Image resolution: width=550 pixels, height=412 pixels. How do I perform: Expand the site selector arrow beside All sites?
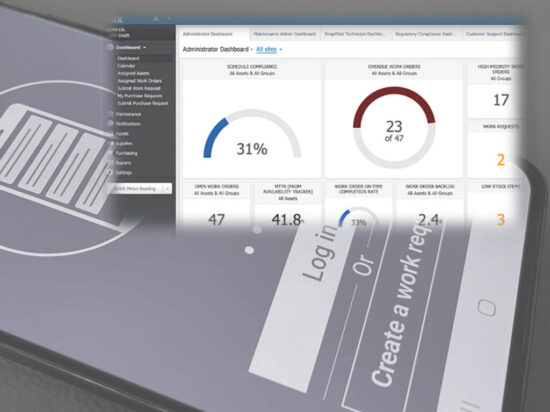point(281,49)
